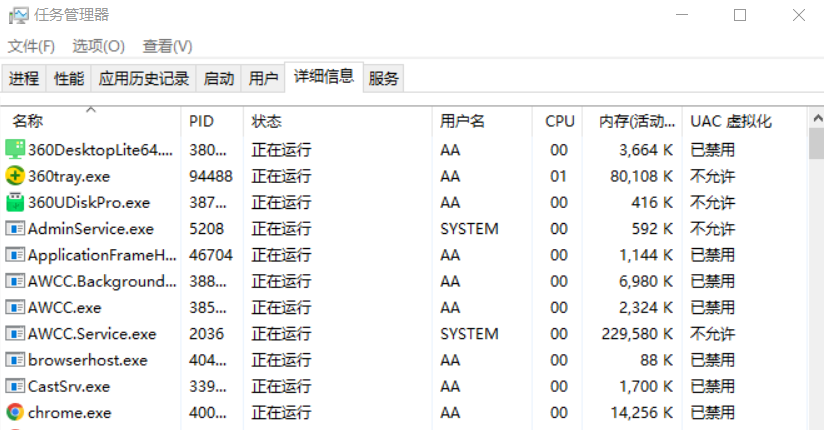The image size is (824, 430).
Task: Open the 查看(V) menu
Action: tap(167, 47)
